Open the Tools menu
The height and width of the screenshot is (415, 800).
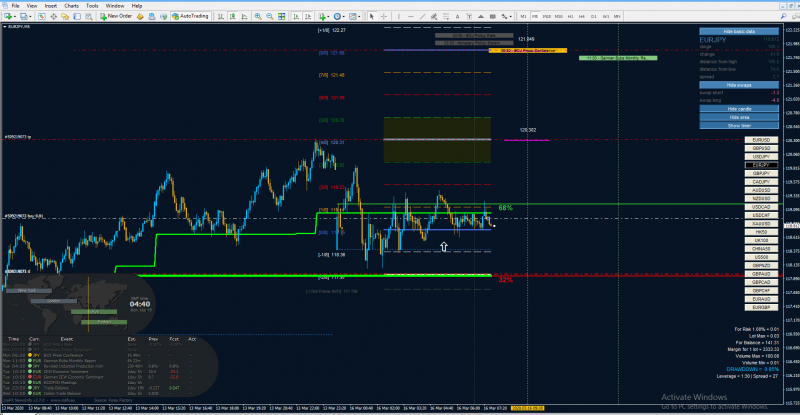(x=92, y=6)
